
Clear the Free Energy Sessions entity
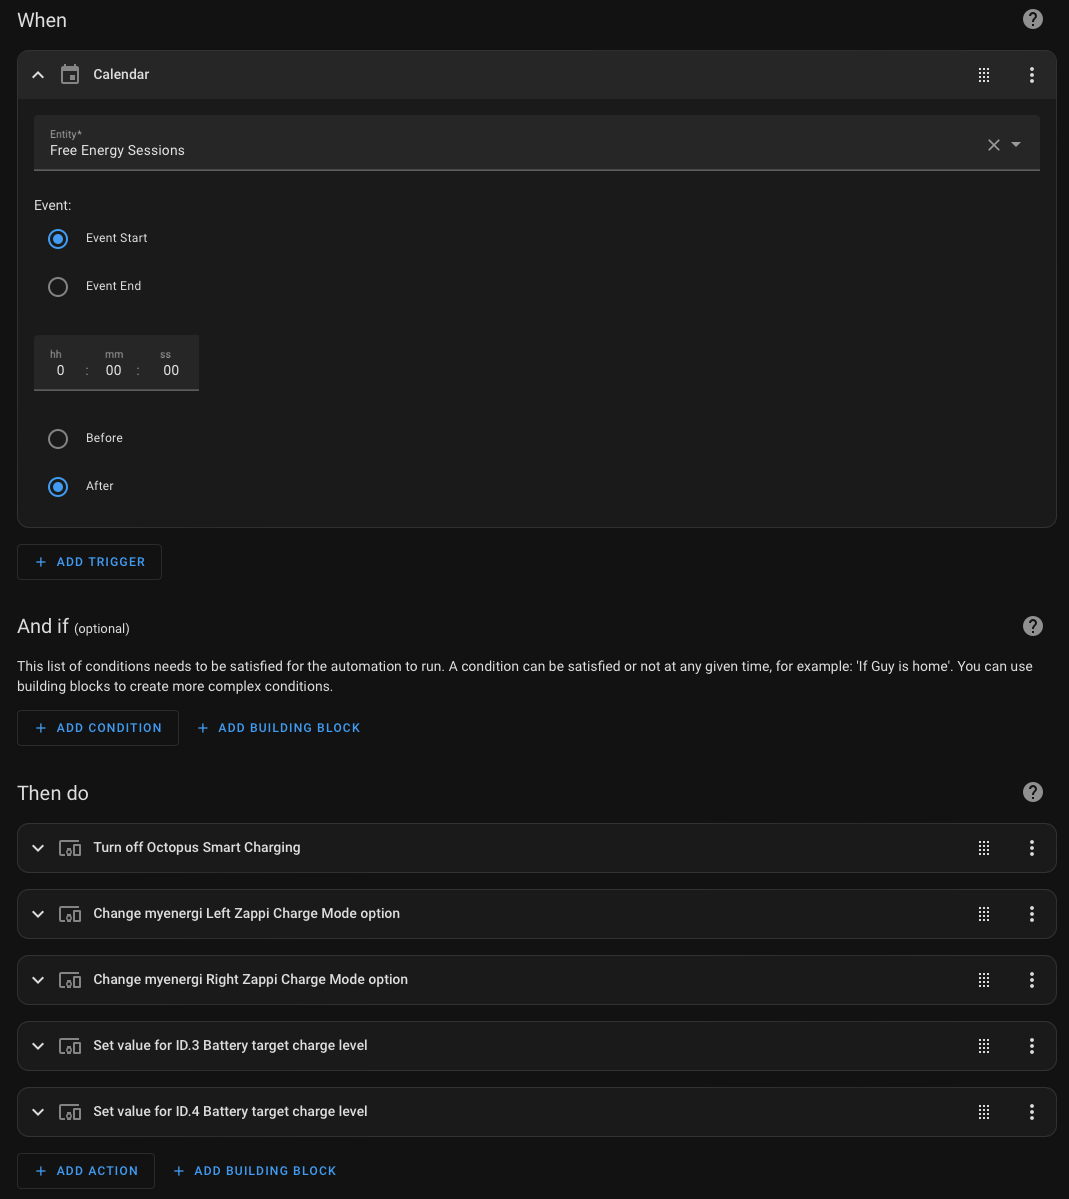(x=993, y=145)
